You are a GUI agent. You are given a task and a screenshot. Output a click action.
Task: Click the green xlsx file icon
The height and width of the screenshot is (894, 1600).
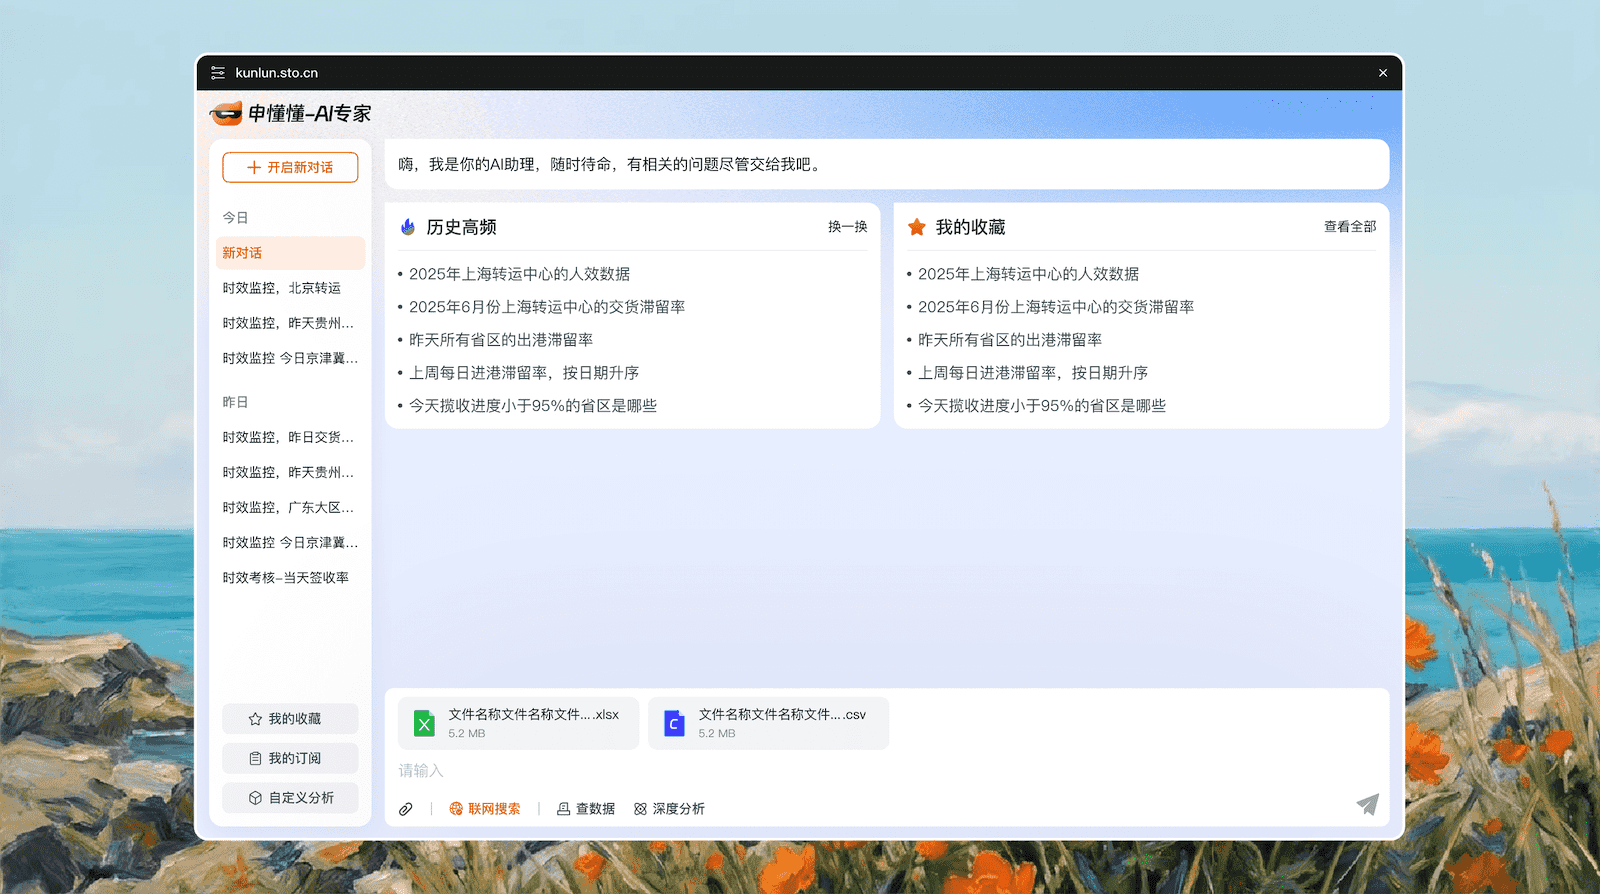coord(424,723)
